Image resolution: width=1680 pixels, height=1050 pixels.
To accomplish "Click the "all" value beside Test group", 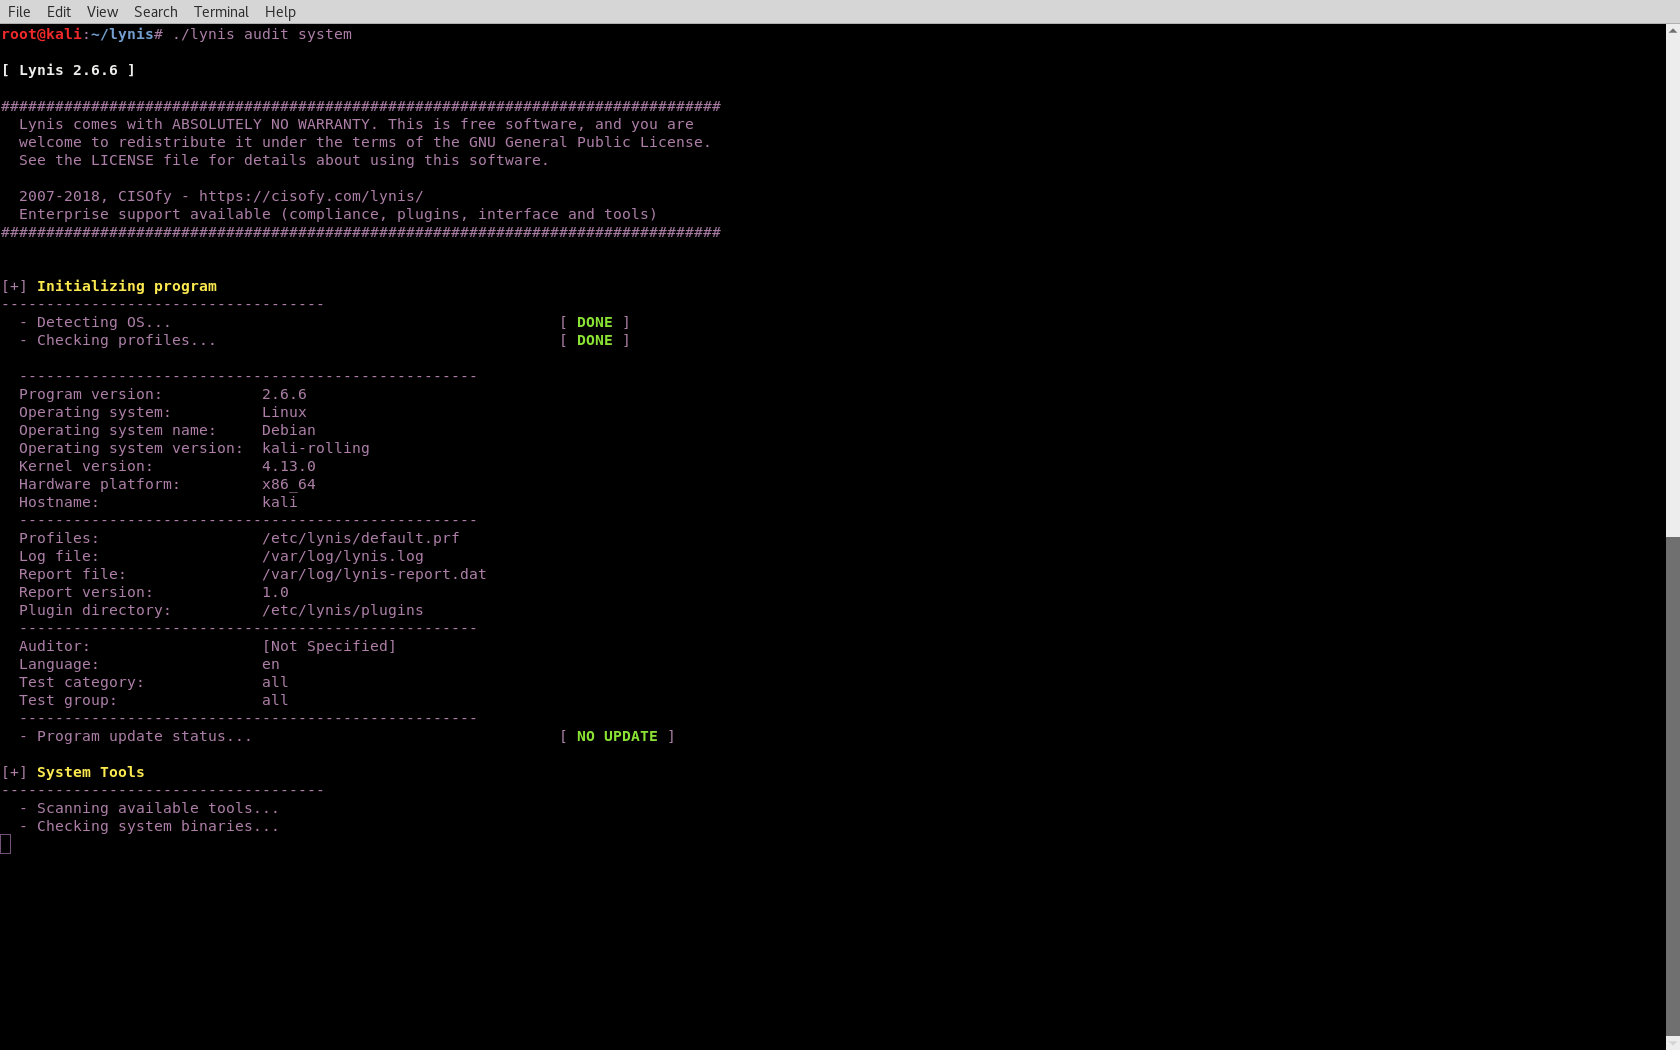I will click(x=275, y=700).
